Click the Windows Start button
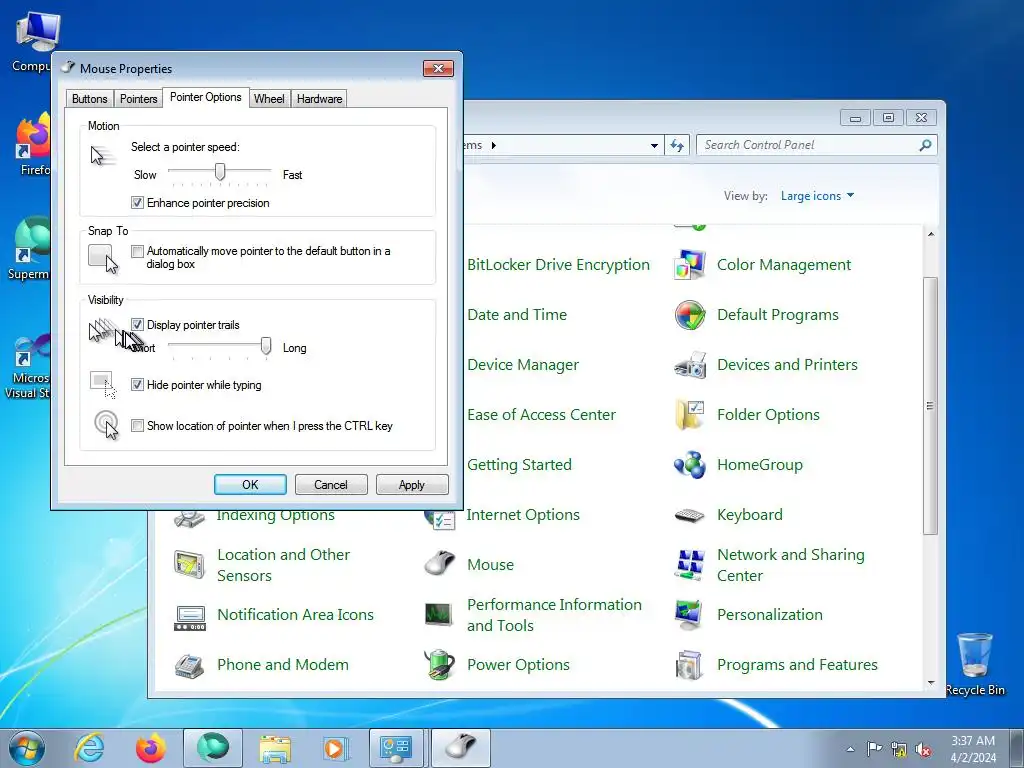This screenshot has height=768, width=1024. pos(27,748)
